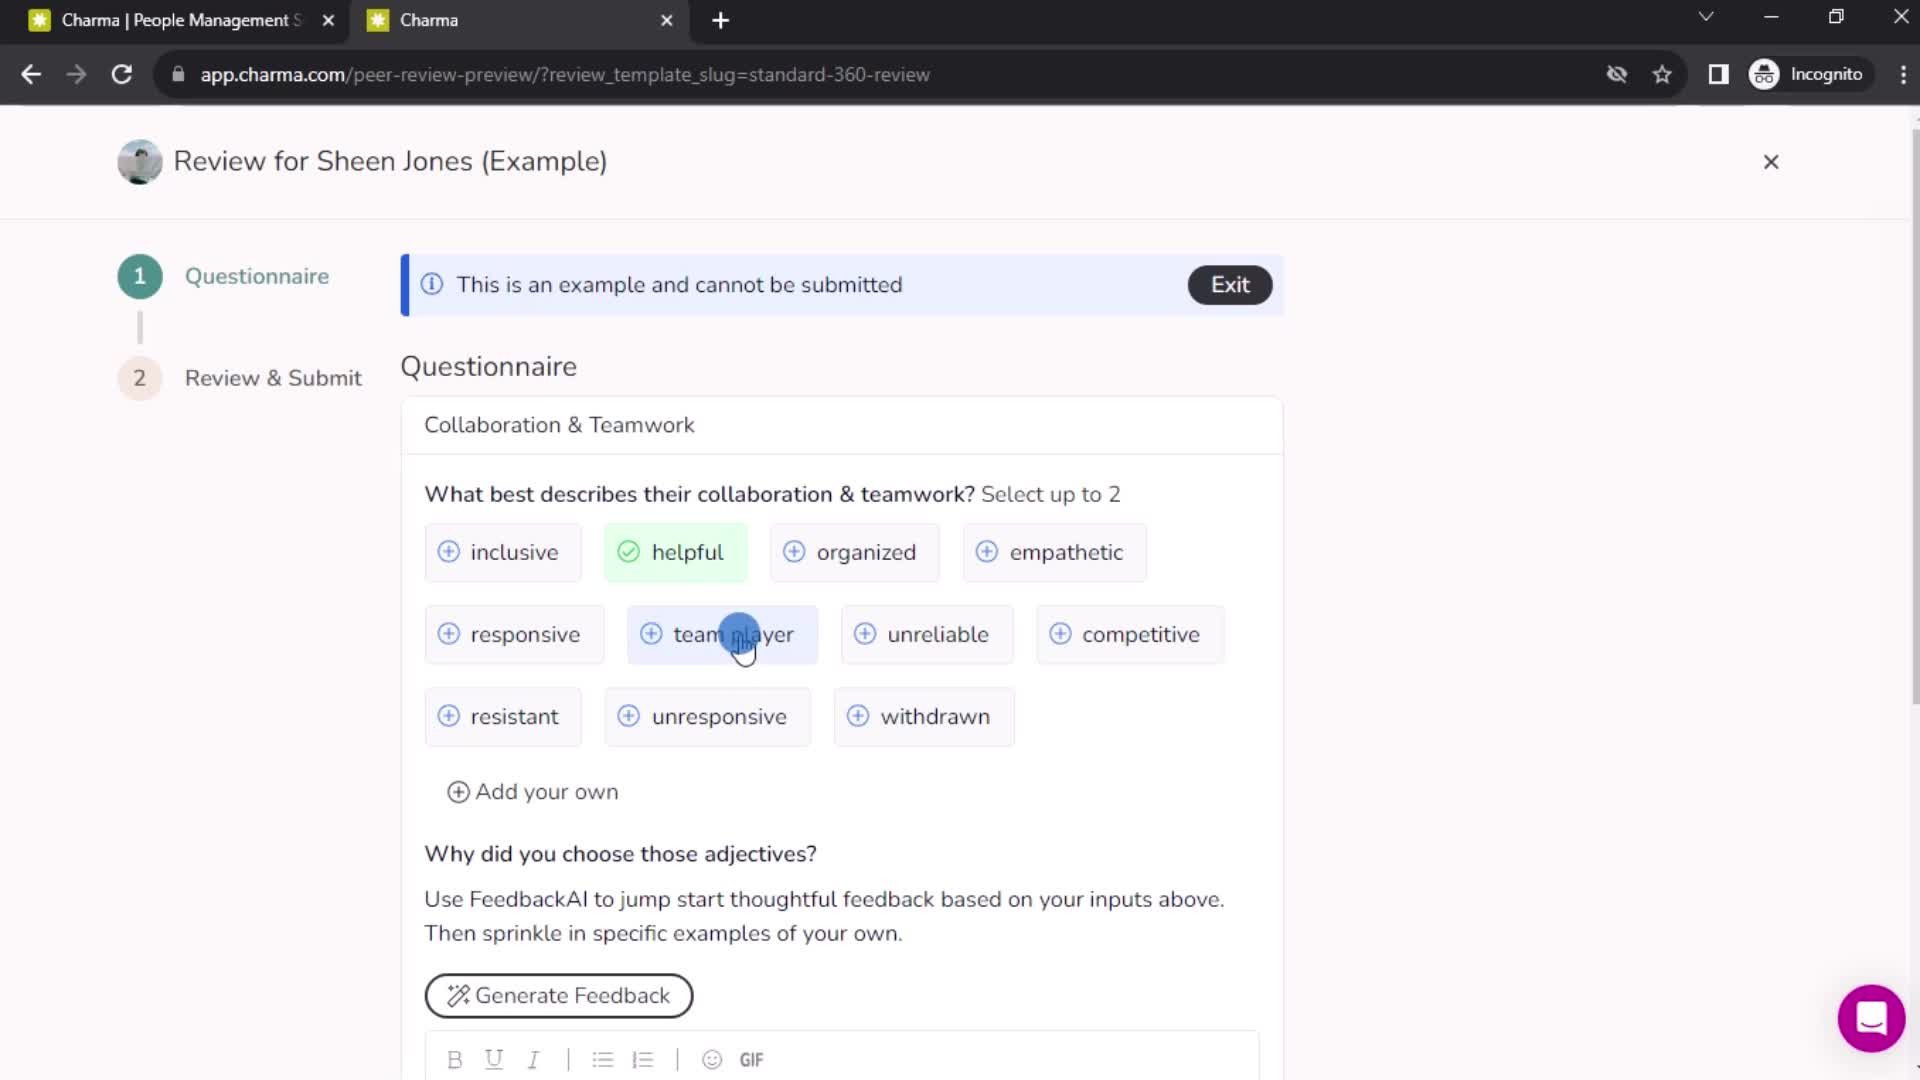Viewport: 1920px width, 1080px height.
Task: Click the numbered list icon
Action: [642, 1060]
